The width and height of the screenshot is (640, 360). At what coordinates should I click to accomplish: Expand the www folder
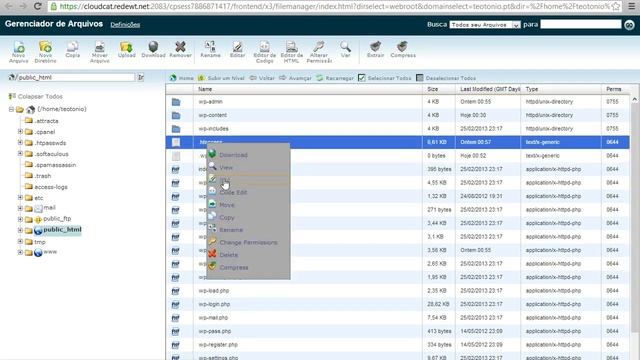tap(20, 252)
